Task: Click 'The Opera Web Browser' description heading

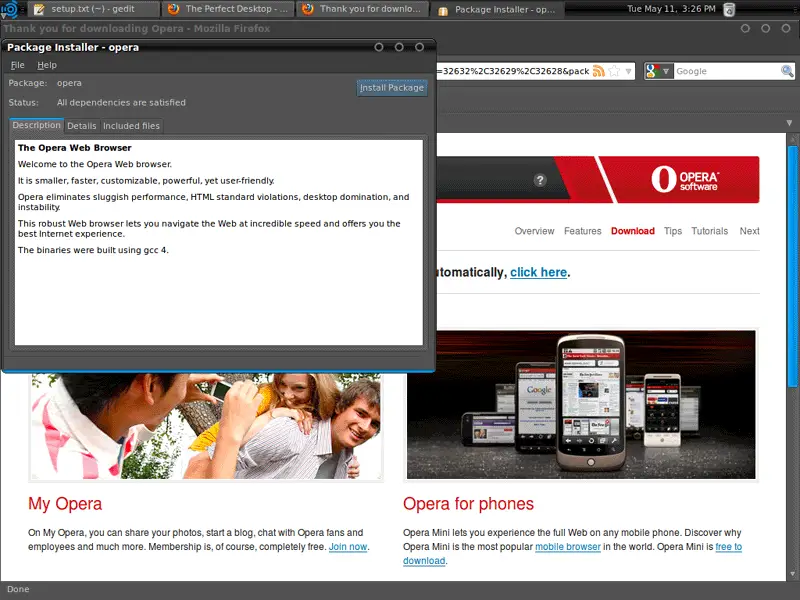Action: pyautogui.click(x=74, y=148)
